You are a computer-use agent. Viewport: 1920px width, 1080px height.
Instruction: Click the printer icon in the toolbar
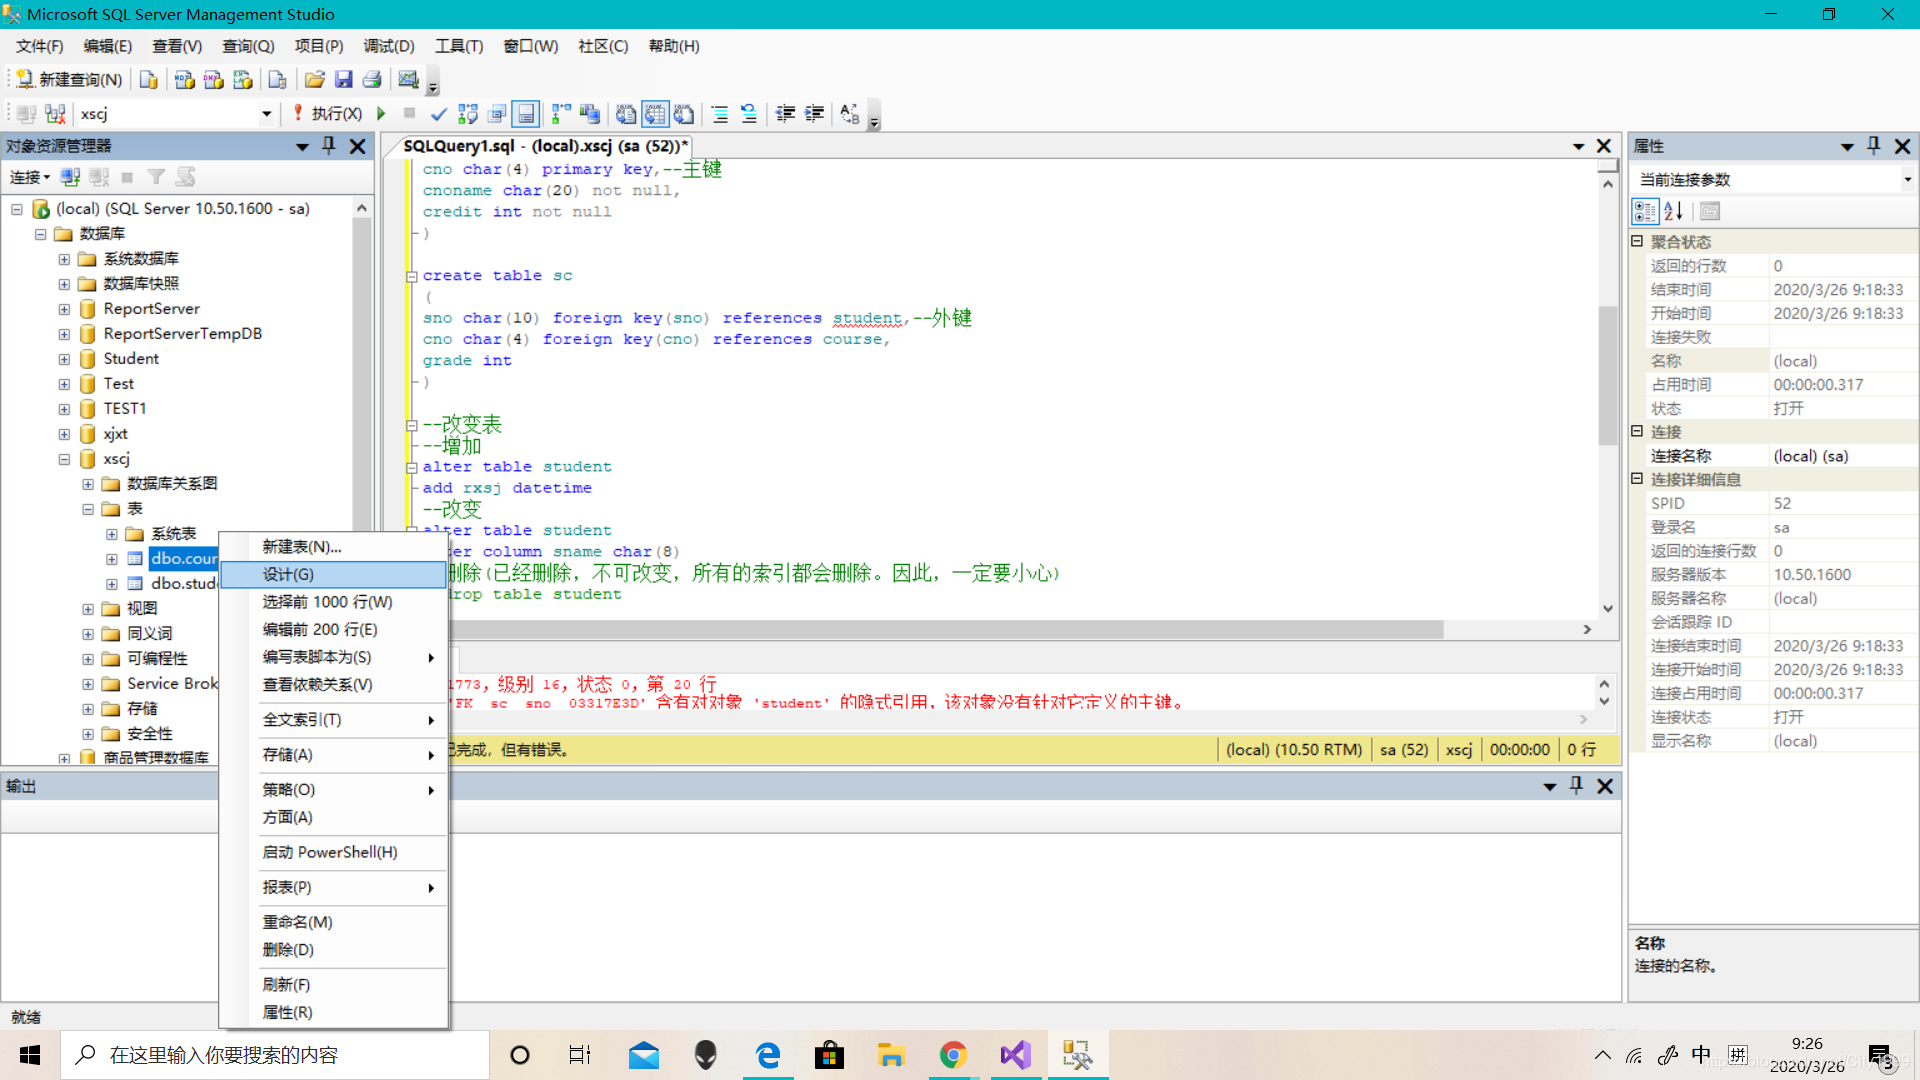[x=372, y=79]
